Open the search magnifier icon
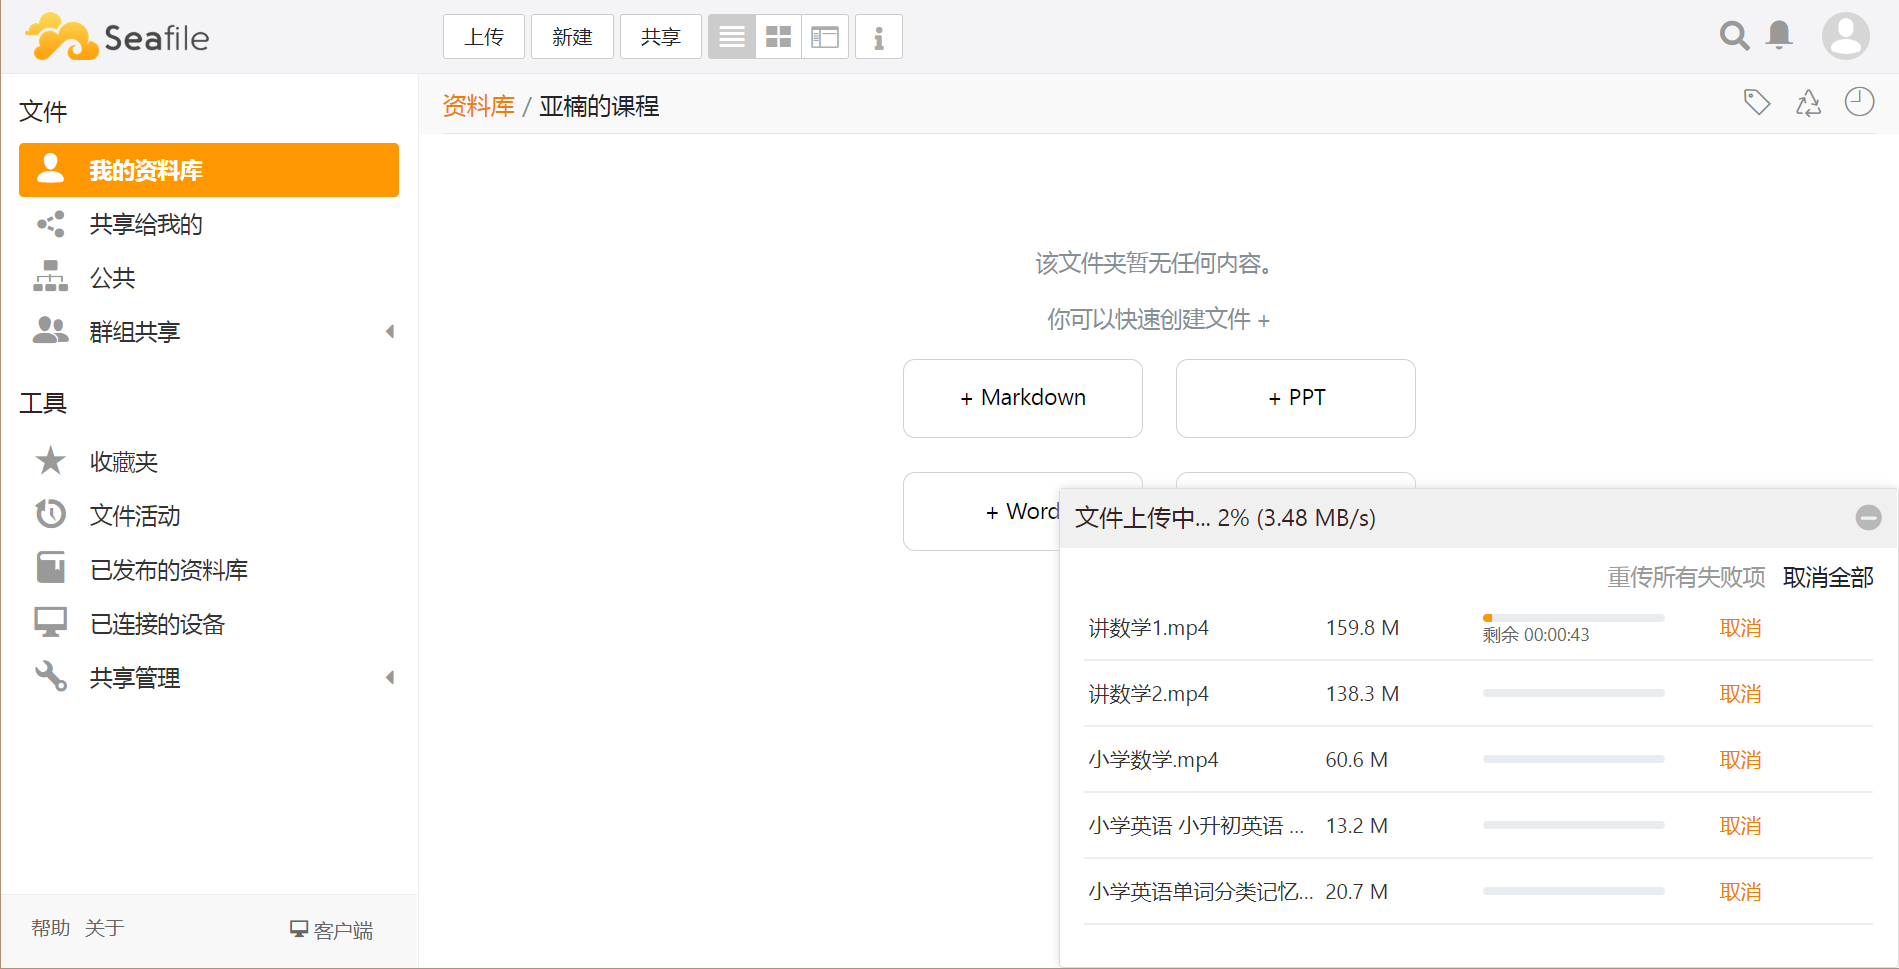 [1734, 36]
